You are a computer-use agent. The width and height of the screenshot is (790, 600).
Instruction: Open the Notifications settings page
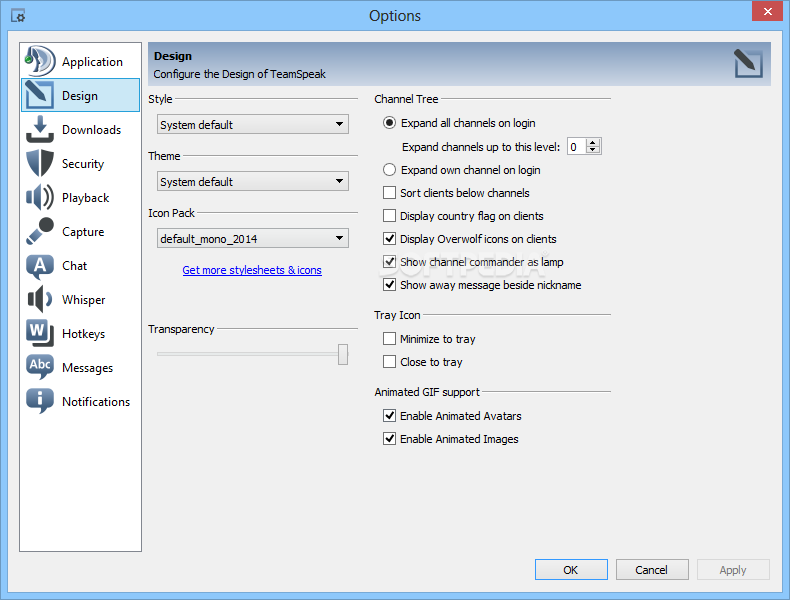(81, 402)
